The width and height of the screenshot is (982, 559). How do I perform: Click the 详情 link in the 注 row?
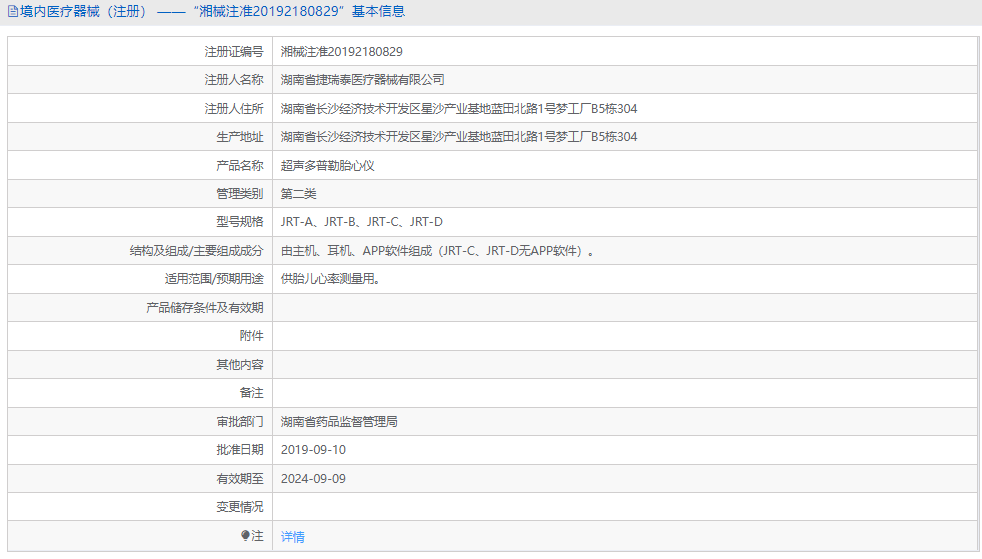(292, 536)
